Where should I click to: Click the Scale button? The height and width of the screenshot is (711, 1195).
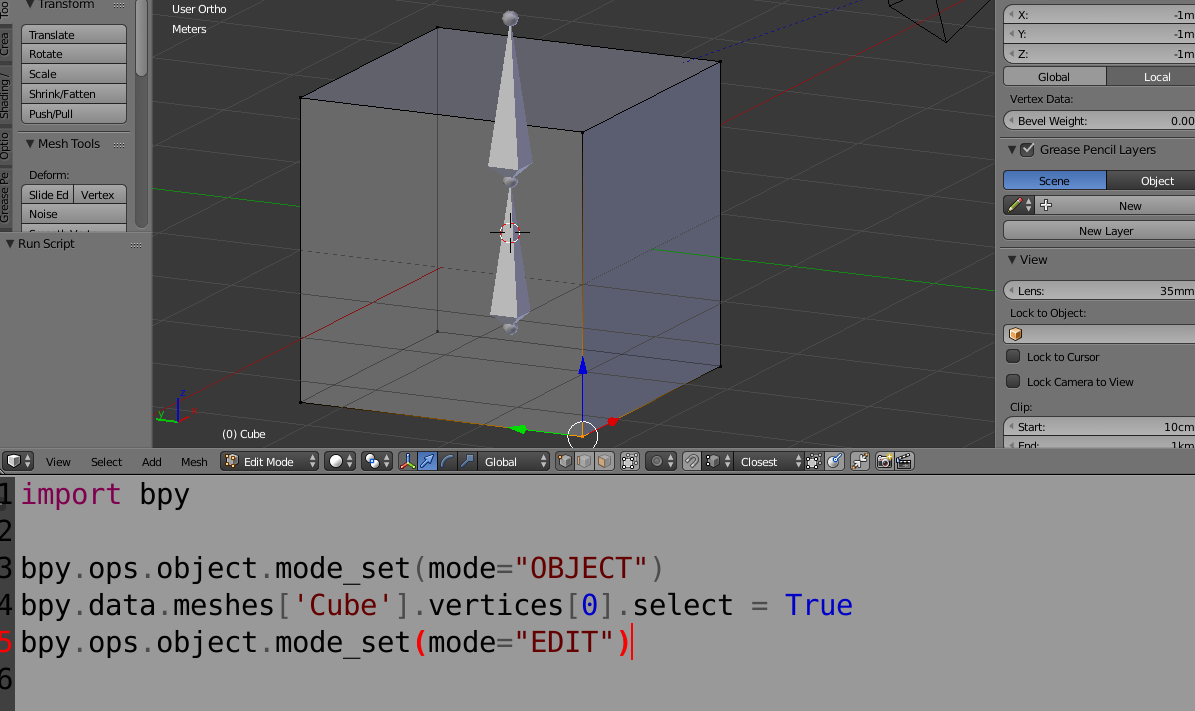[x=74, y=74]
